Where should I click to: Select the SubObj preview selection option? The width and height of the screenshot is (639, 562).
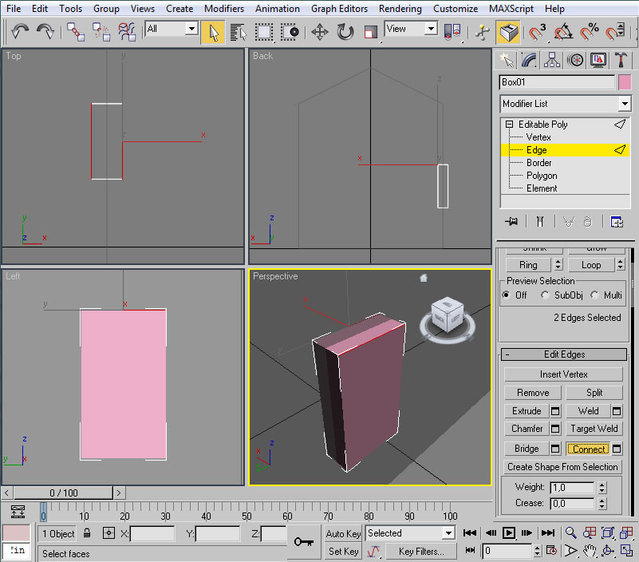click(x=546, y=295)
